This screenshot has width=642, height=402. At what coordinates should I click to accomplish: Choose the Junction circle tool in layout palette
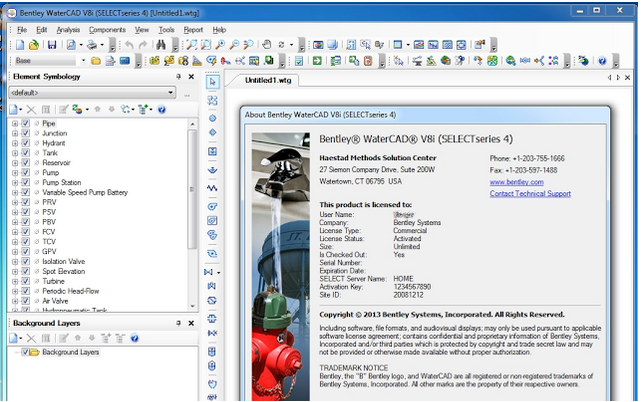point(212,118)
